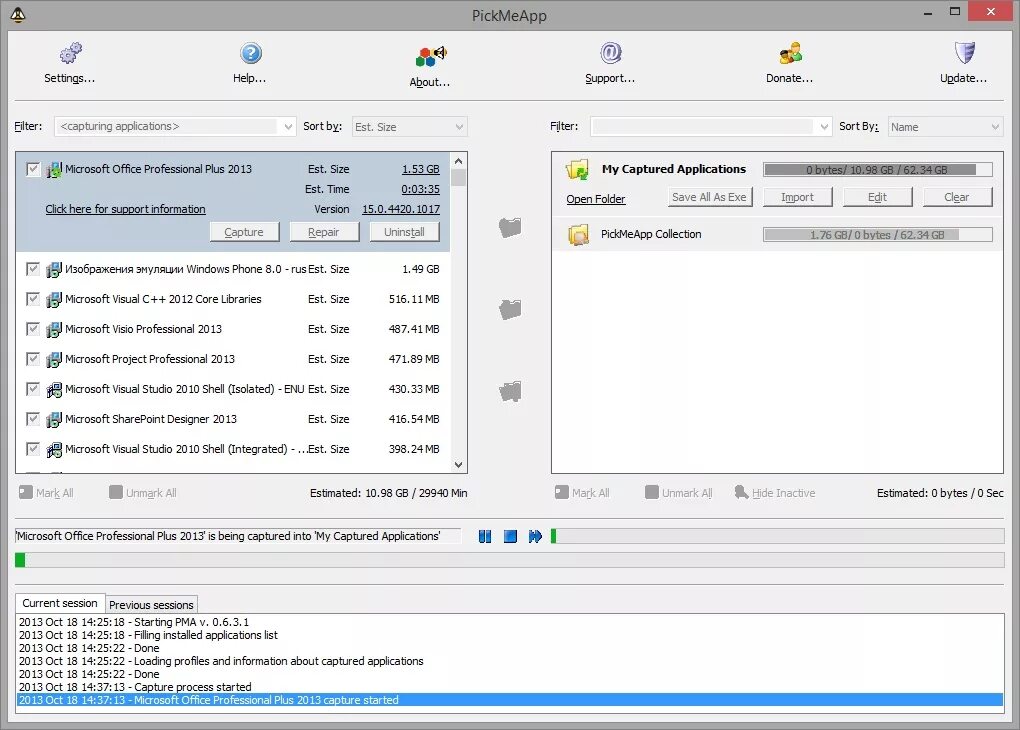Open the Donate icon

coord(790,53)
